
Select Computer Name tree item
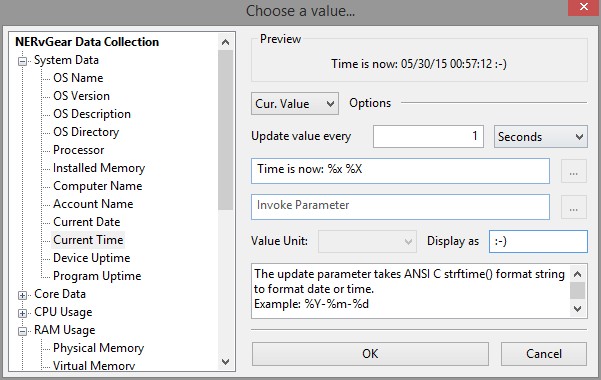(x=98, y=186)
